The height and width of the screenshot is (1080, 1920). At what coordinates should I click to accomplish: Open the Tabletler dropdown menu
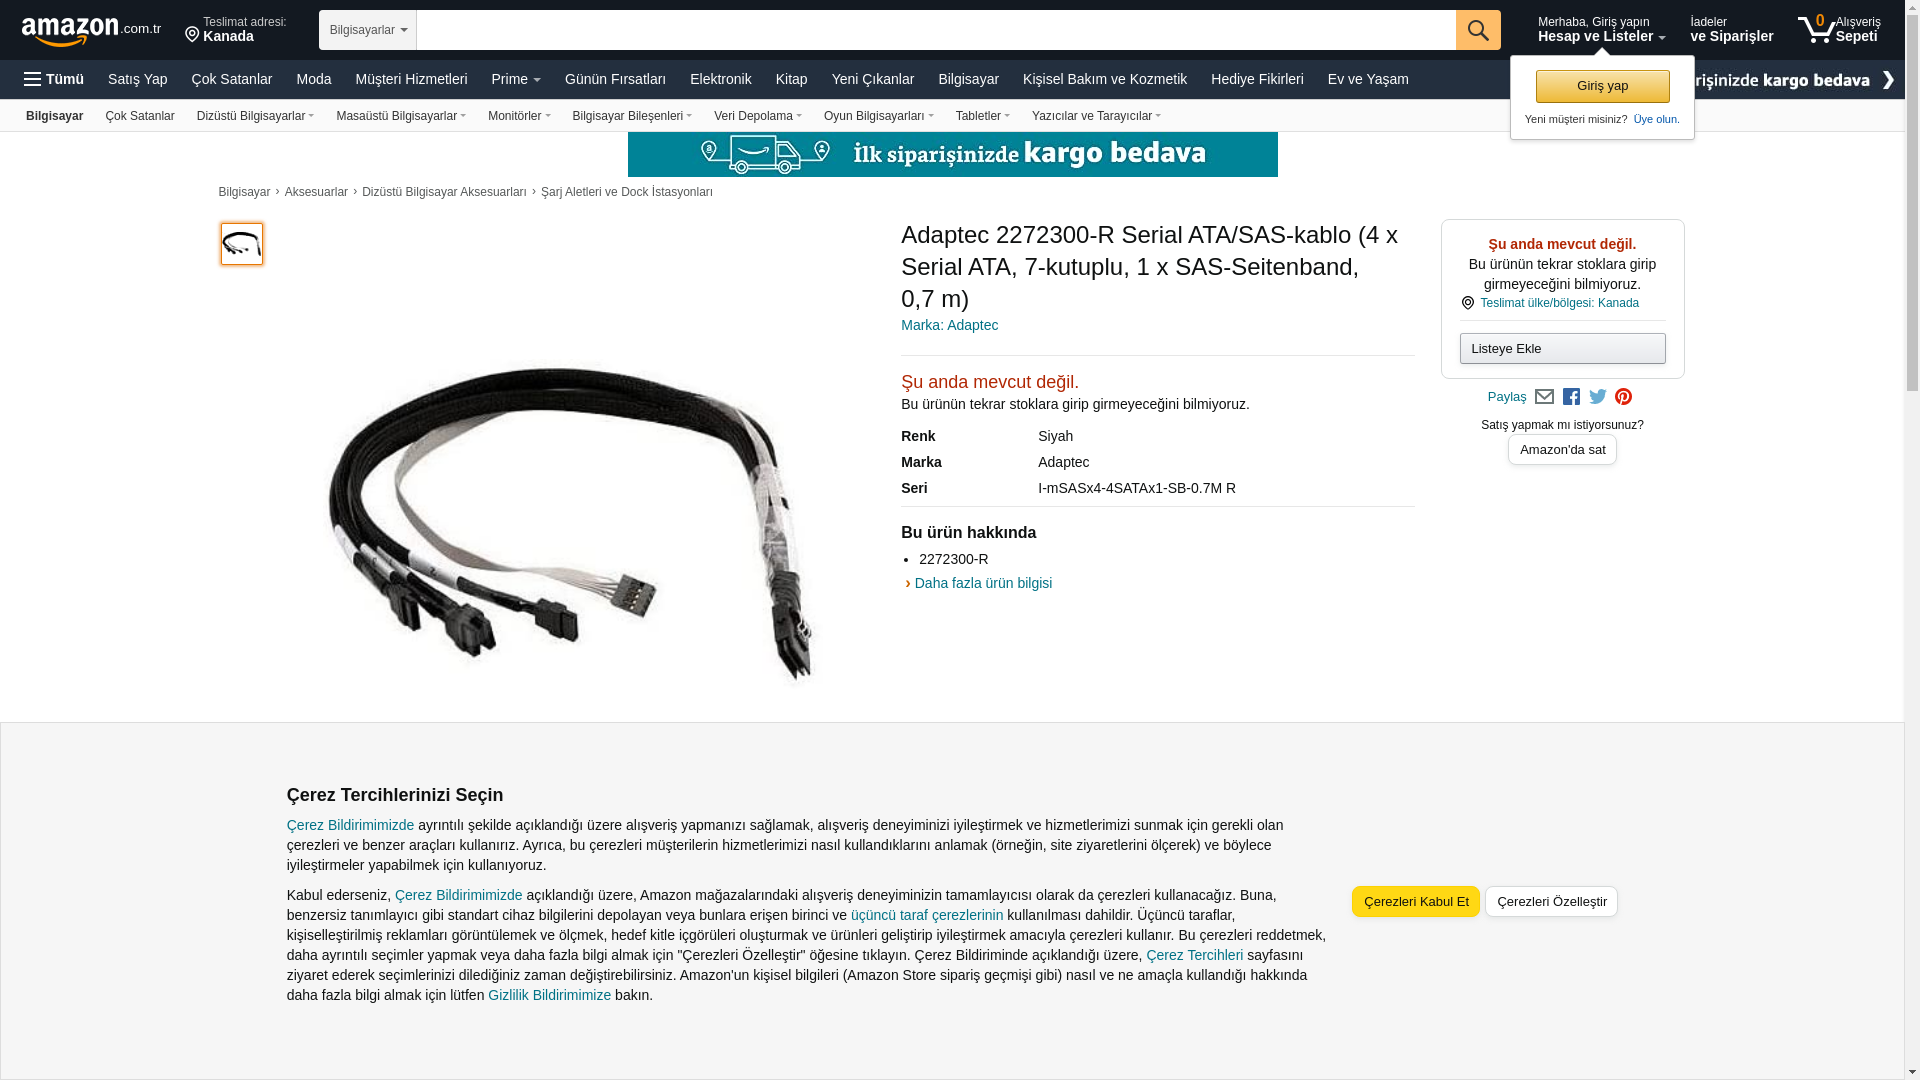983,116
